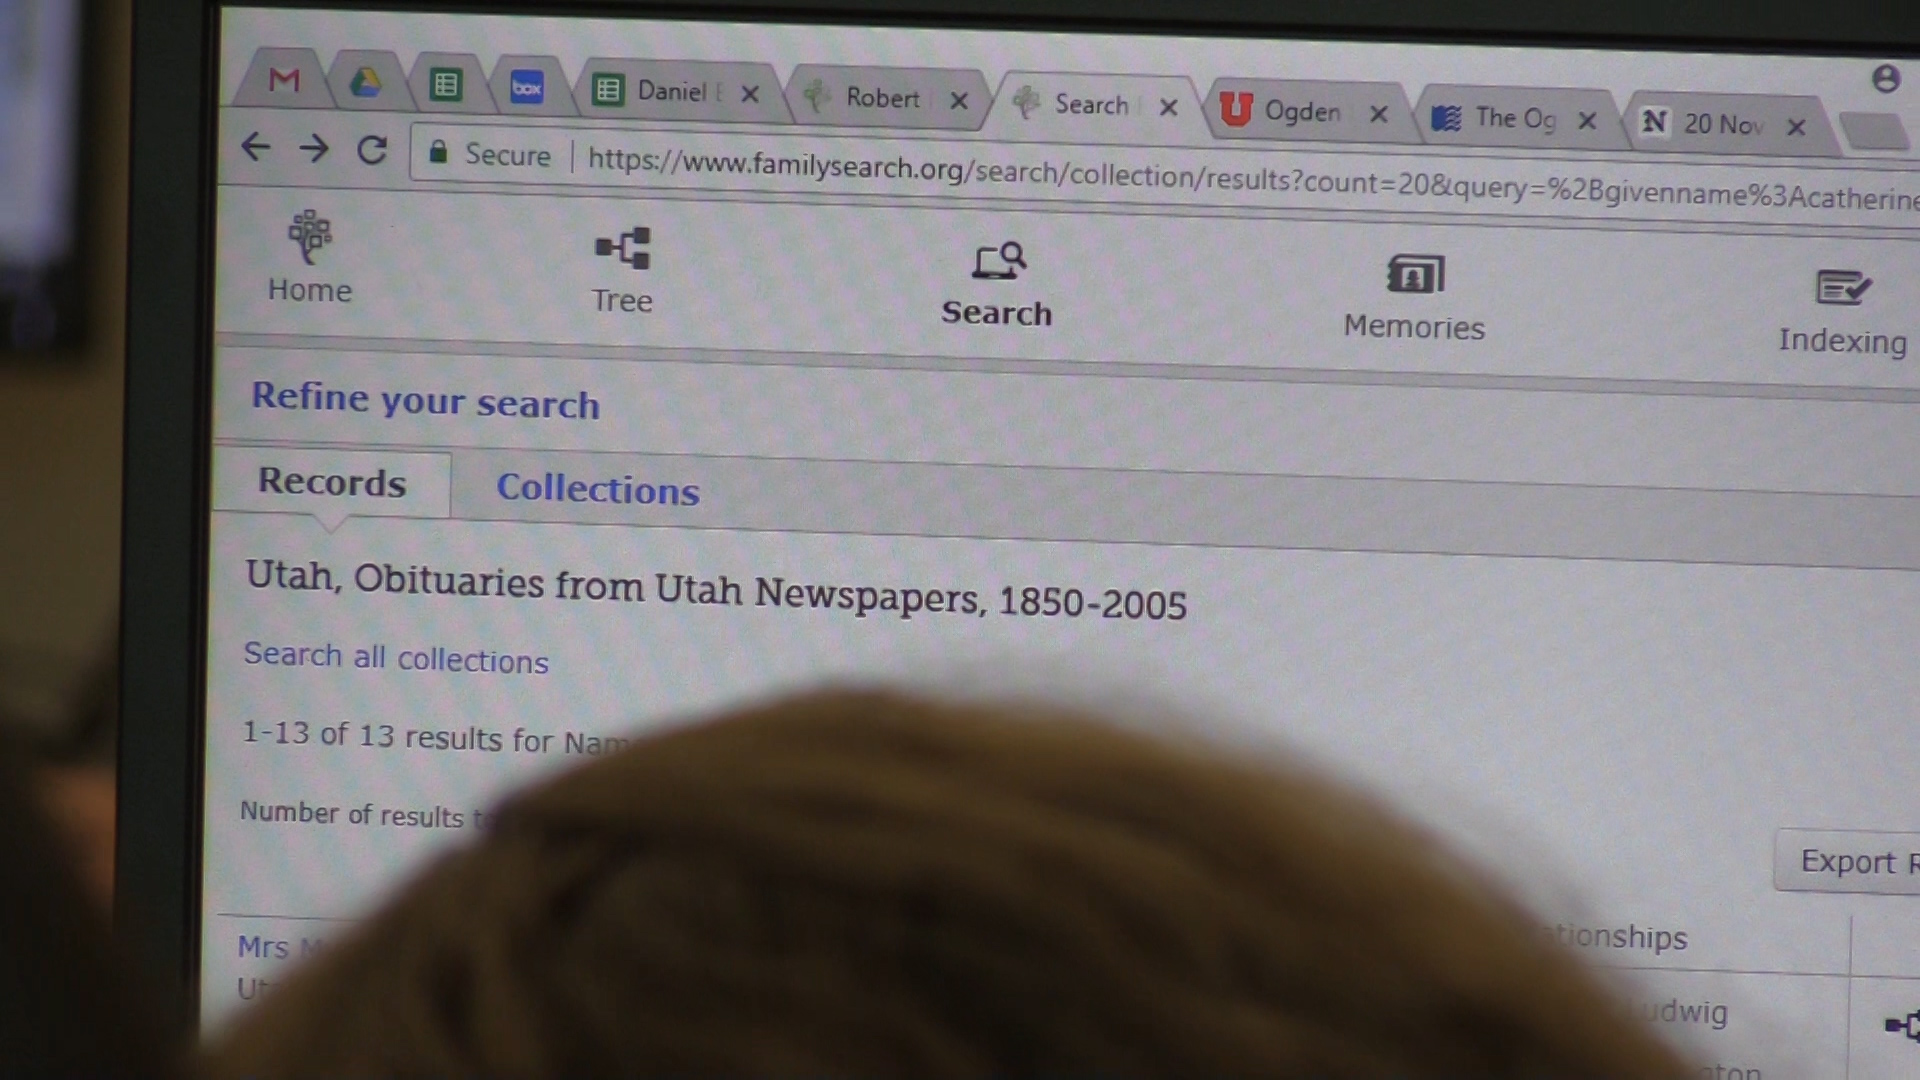Screen dimensions: 1920x1080
Task: Click the URL address bar
Action: [1200, 180]
